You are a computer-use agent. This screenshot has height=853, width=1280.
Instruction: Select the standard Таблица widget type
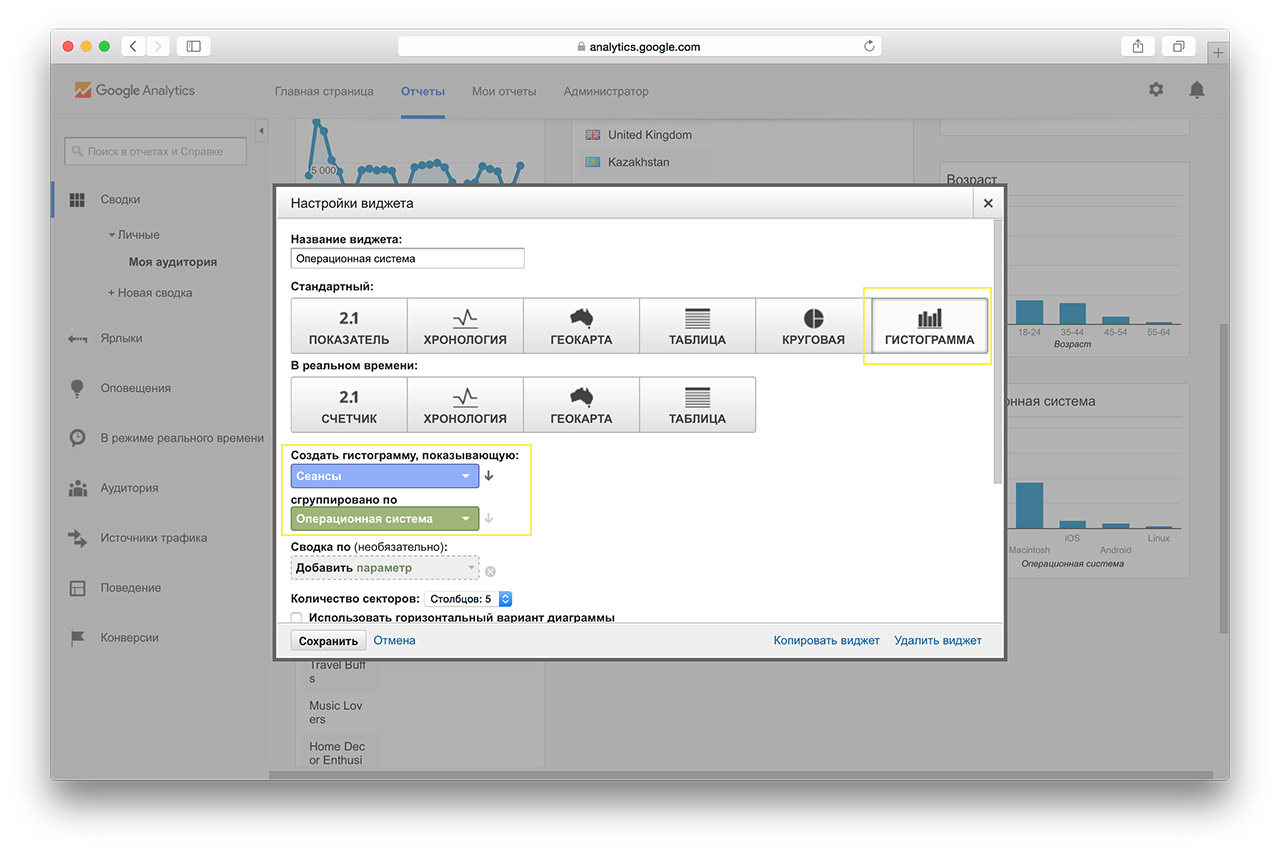[697, 327]
